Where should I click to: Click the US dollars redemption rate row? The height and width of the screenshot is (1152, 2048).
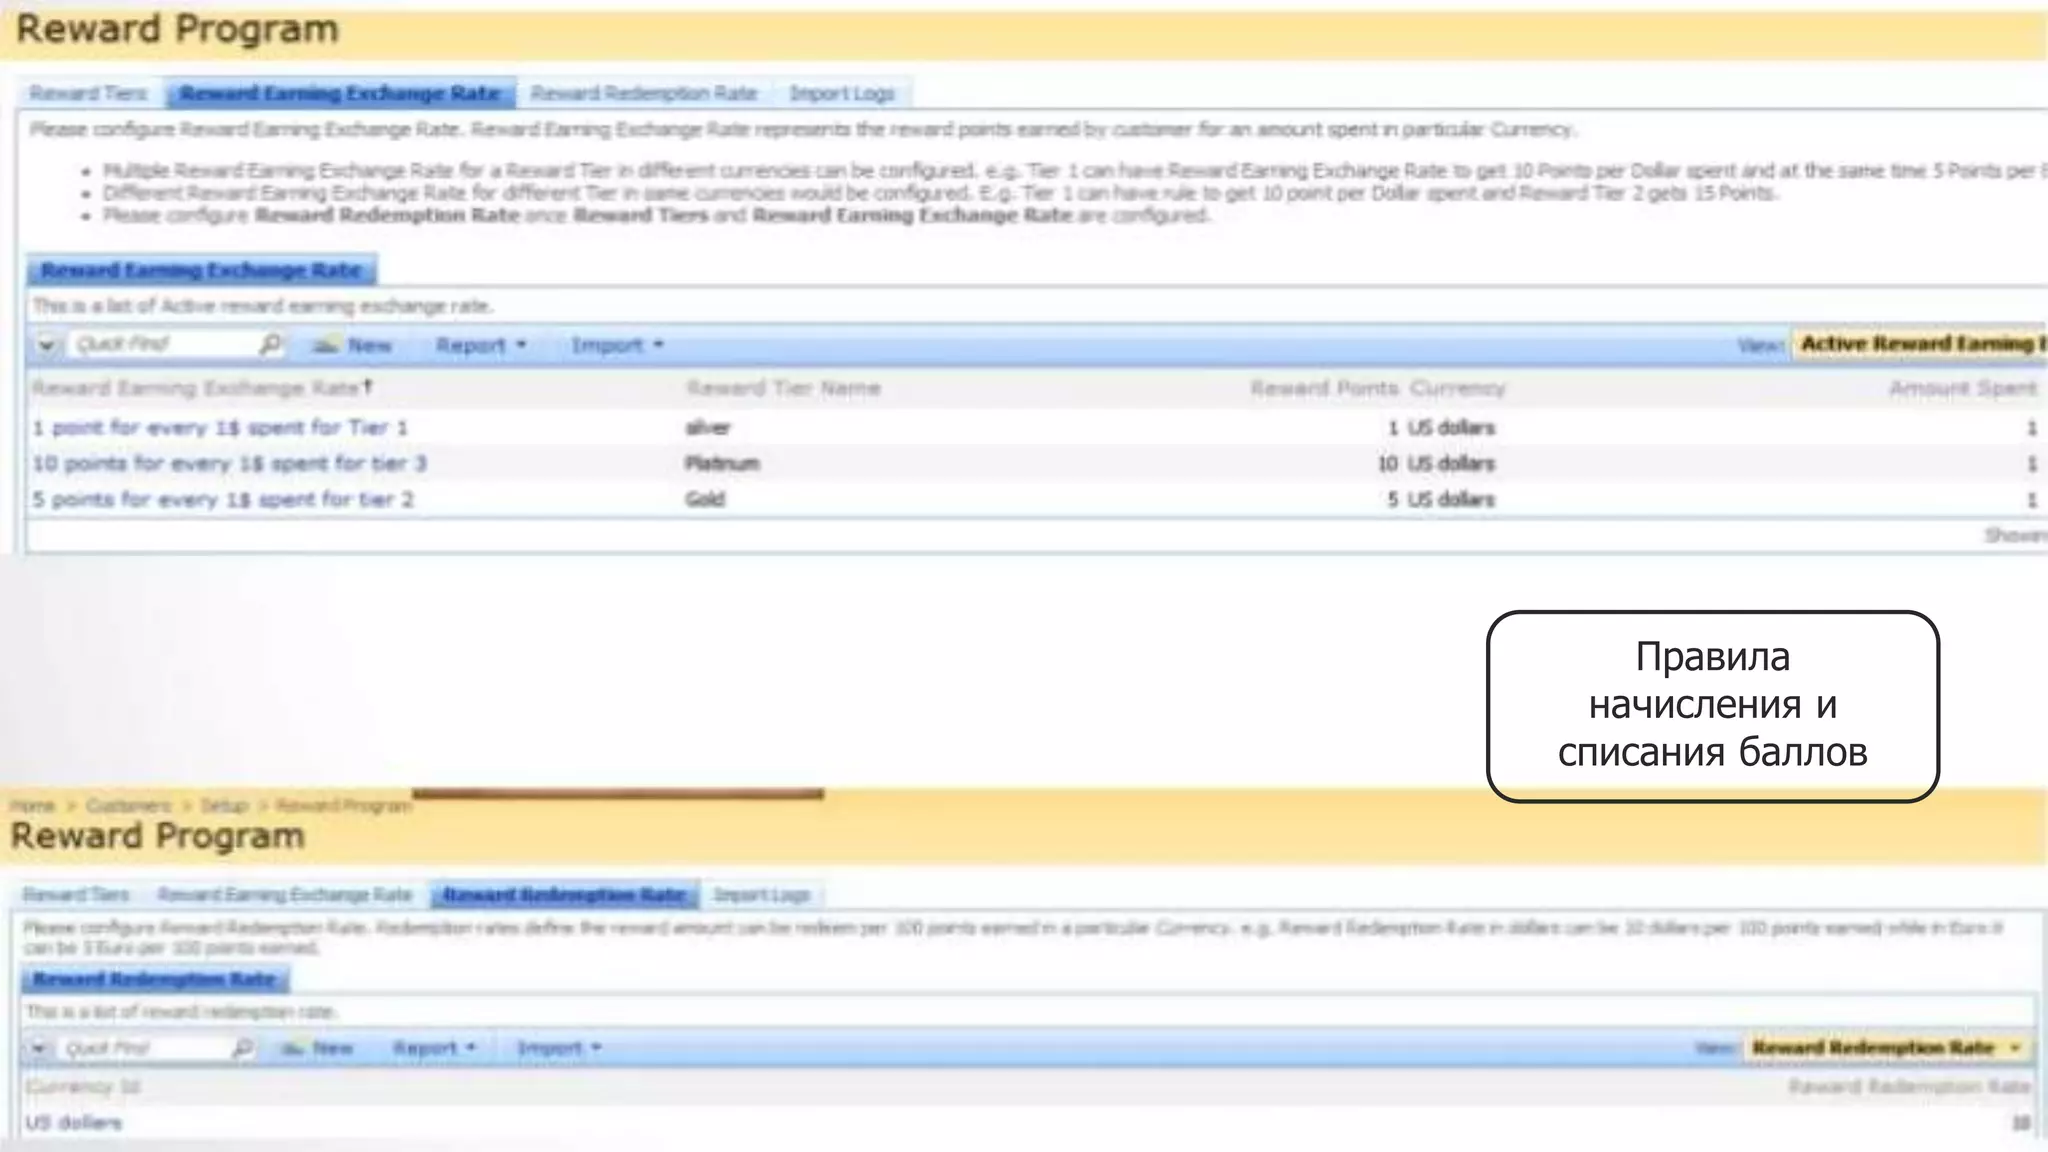click(74, 1123)
